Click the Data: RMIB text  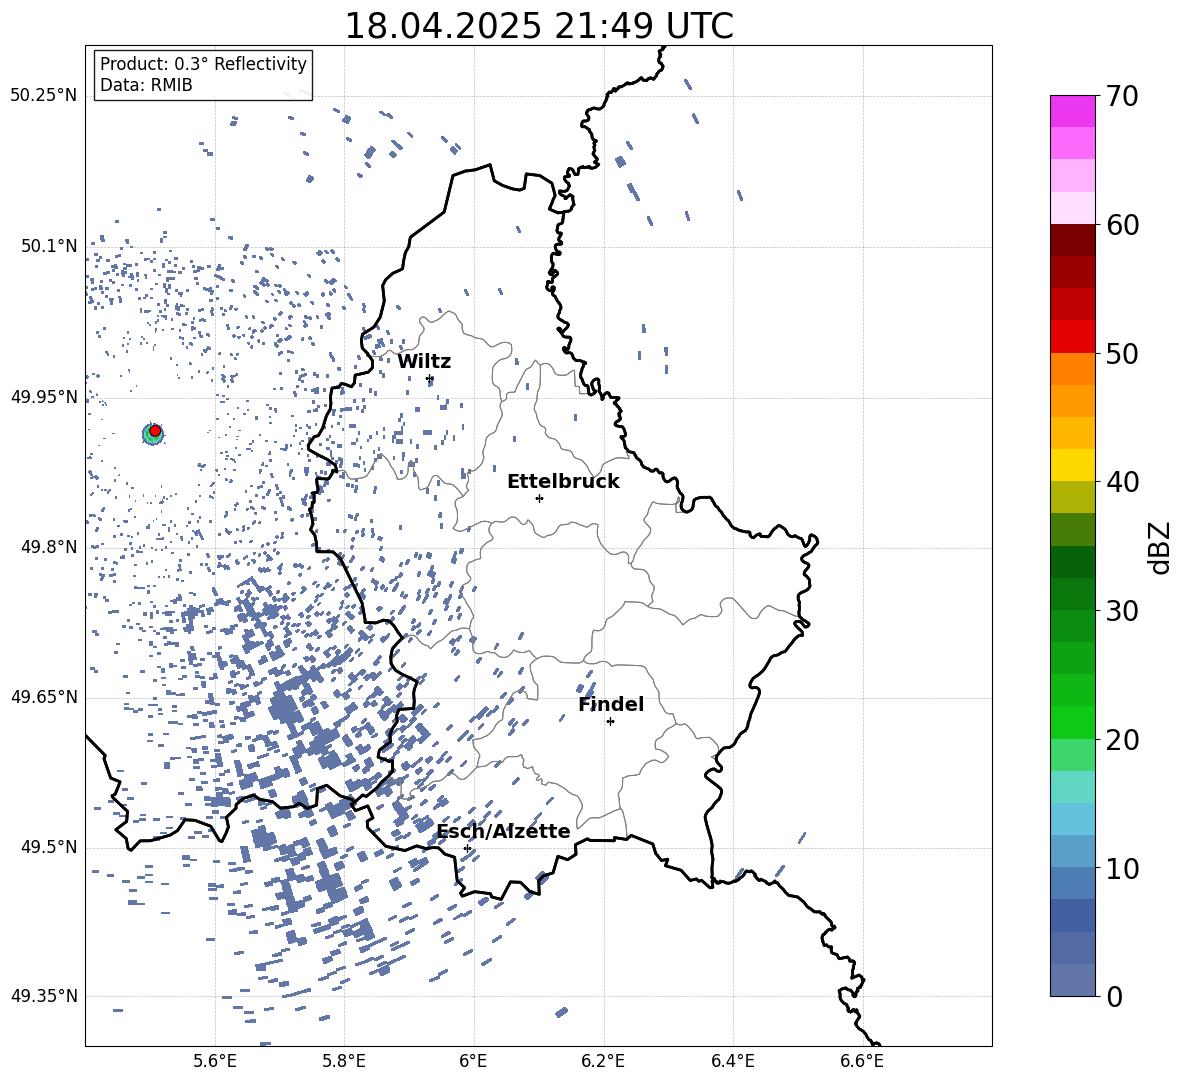coord(146,85)
